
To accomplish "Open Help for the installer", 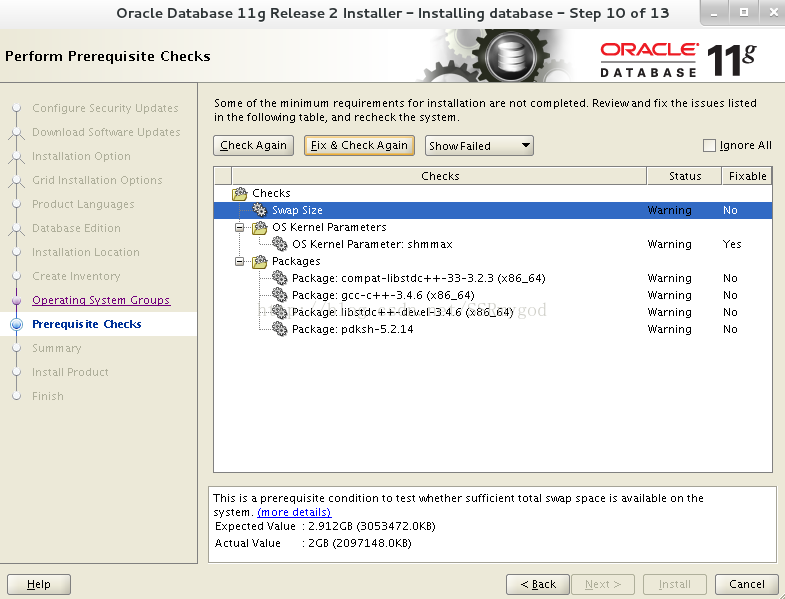I will coord(39,584).
